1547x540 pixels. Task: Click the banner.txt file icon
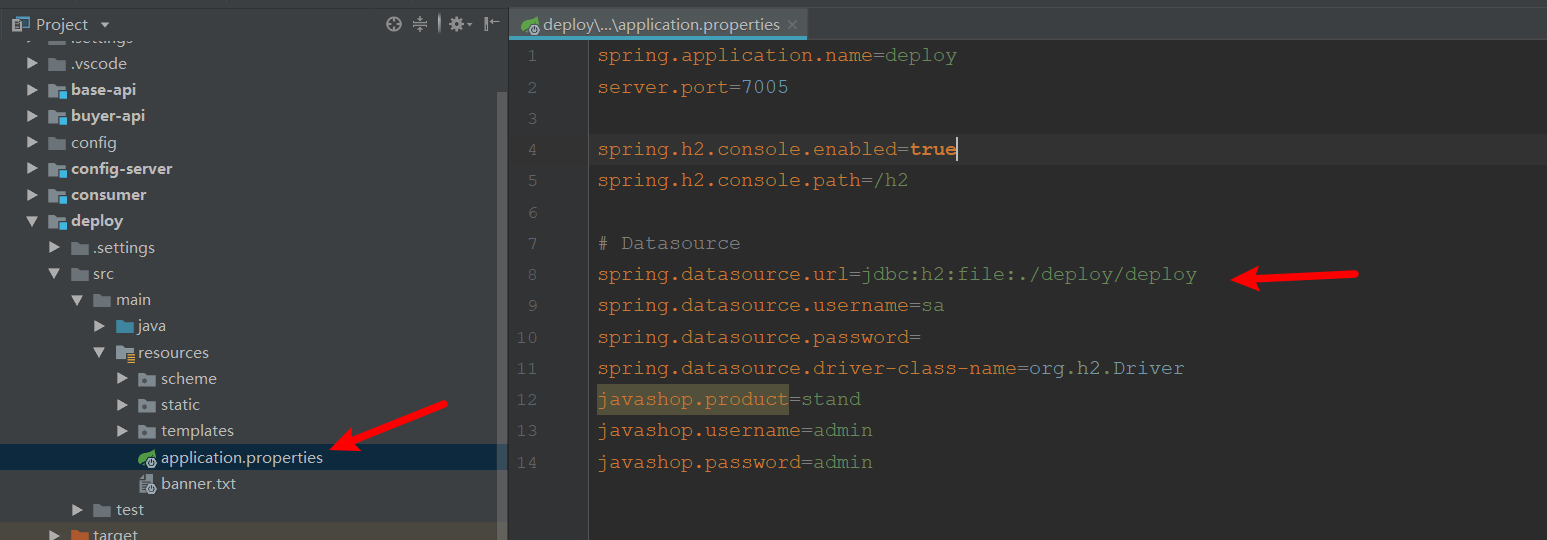[x=147, y=484]
